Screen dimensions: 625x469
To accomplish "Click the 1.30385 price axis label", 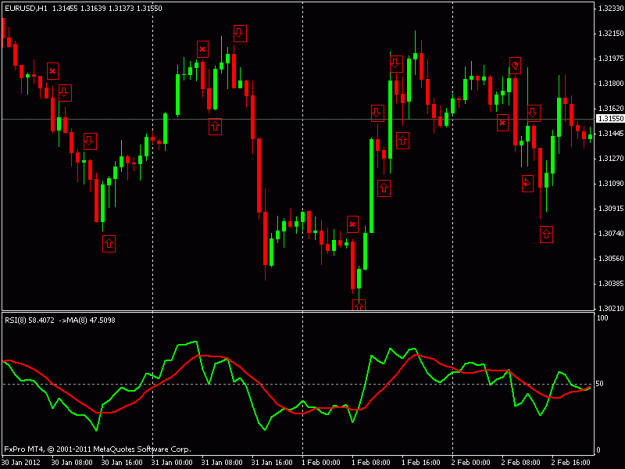I will pyautogui.click(x=611, y=284).
